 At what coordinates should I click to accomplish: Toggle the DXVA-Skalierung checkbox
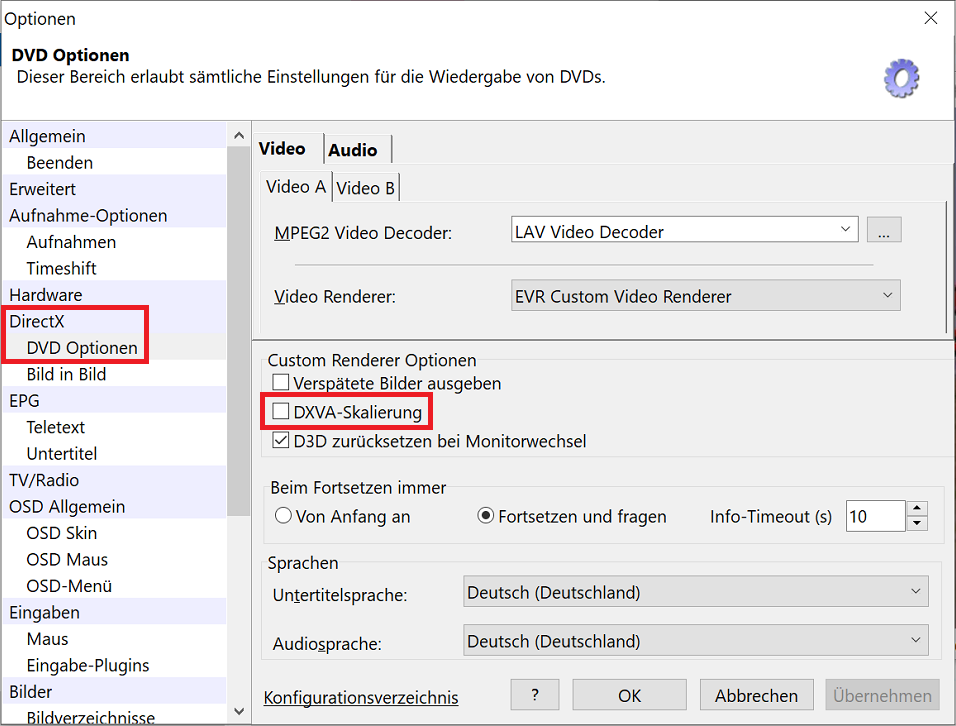[281, 412]
